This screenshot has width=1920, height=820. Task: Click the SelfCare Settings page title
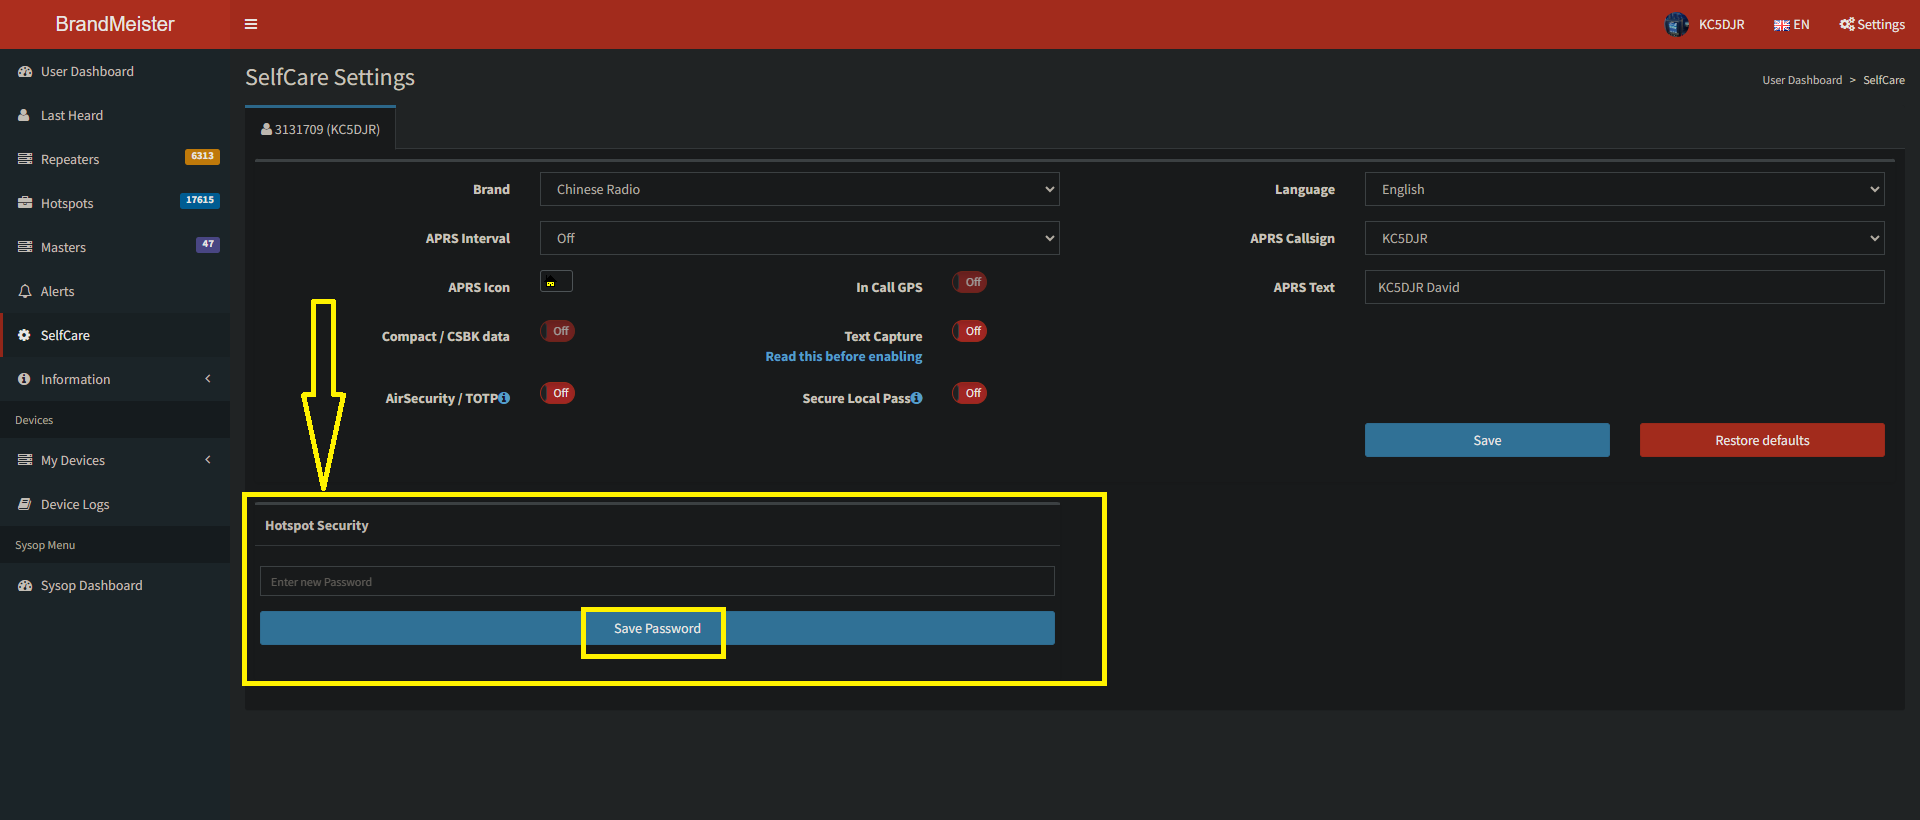330,78
